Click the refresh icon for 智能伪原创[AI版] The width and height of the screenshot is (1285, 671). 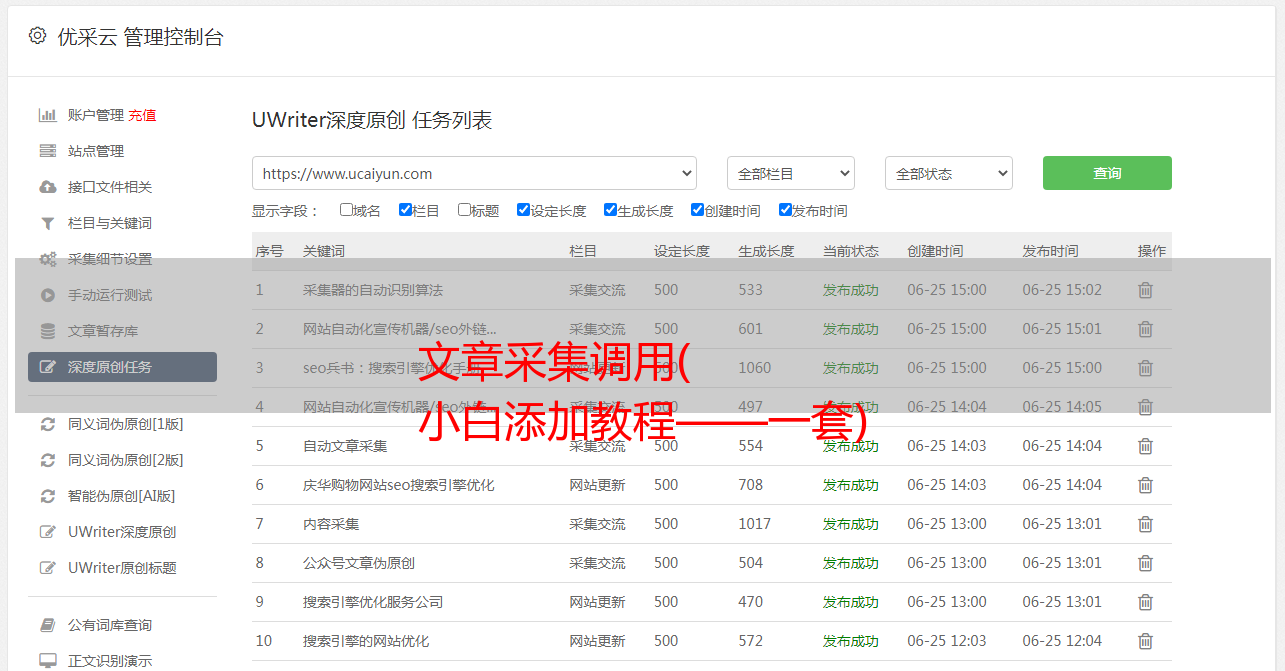[x=47, y=496]
